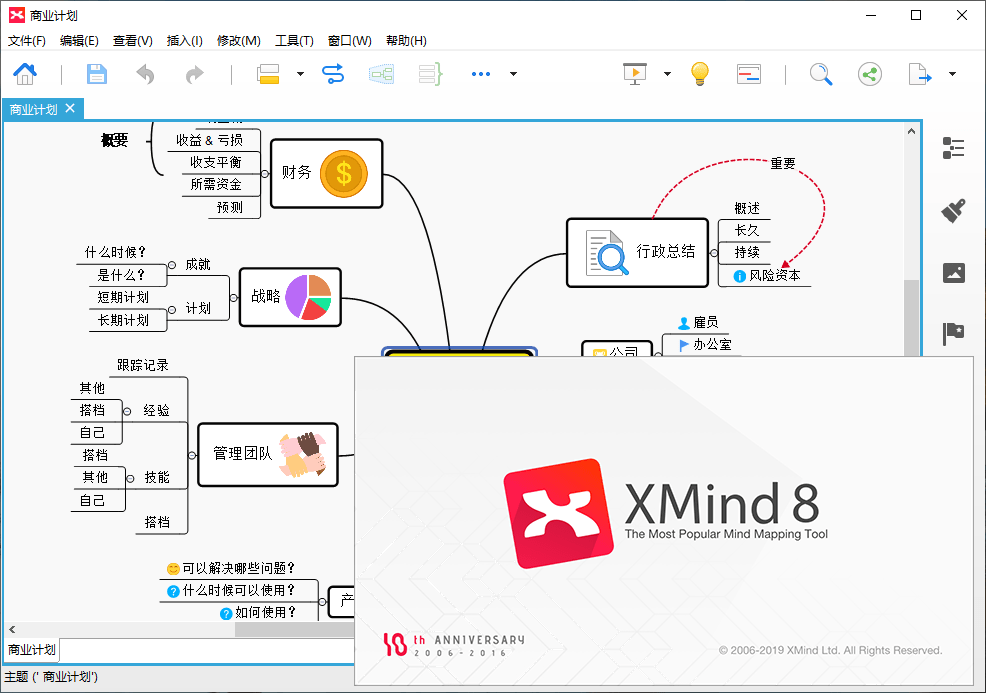Click the person marker beside 雇员

(x=684, y=323)
